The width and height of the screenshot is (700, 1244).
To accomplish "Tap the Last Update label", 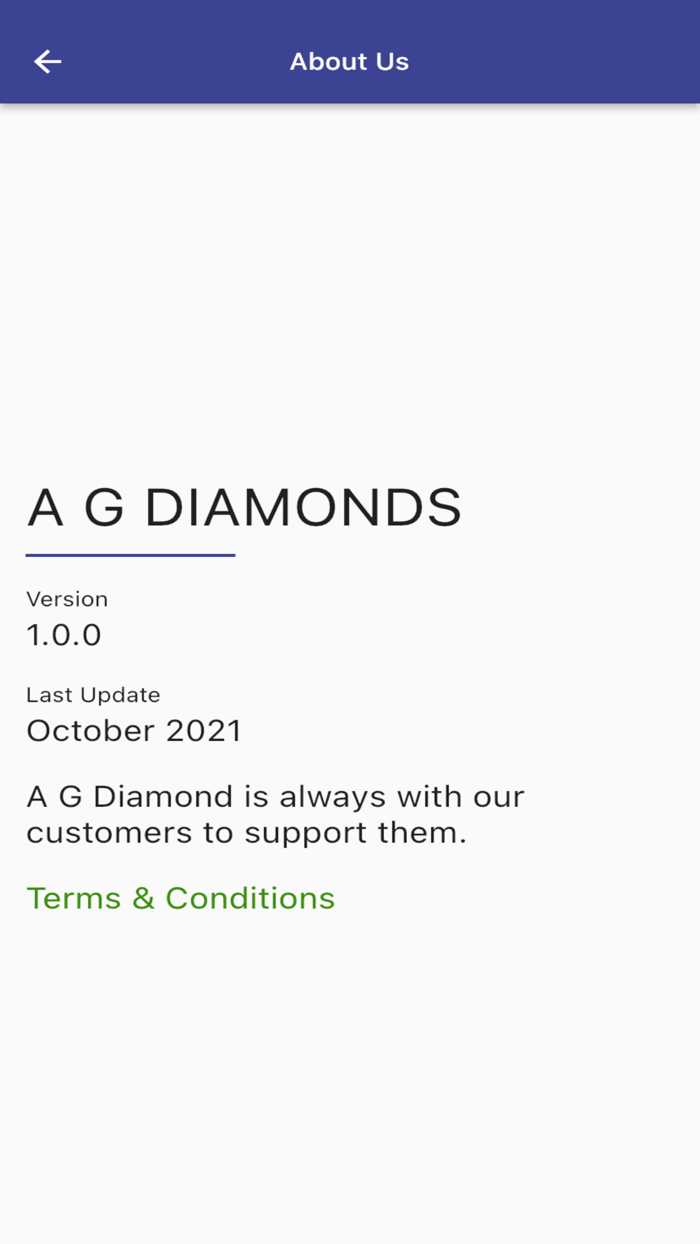I will pos(93,694).
